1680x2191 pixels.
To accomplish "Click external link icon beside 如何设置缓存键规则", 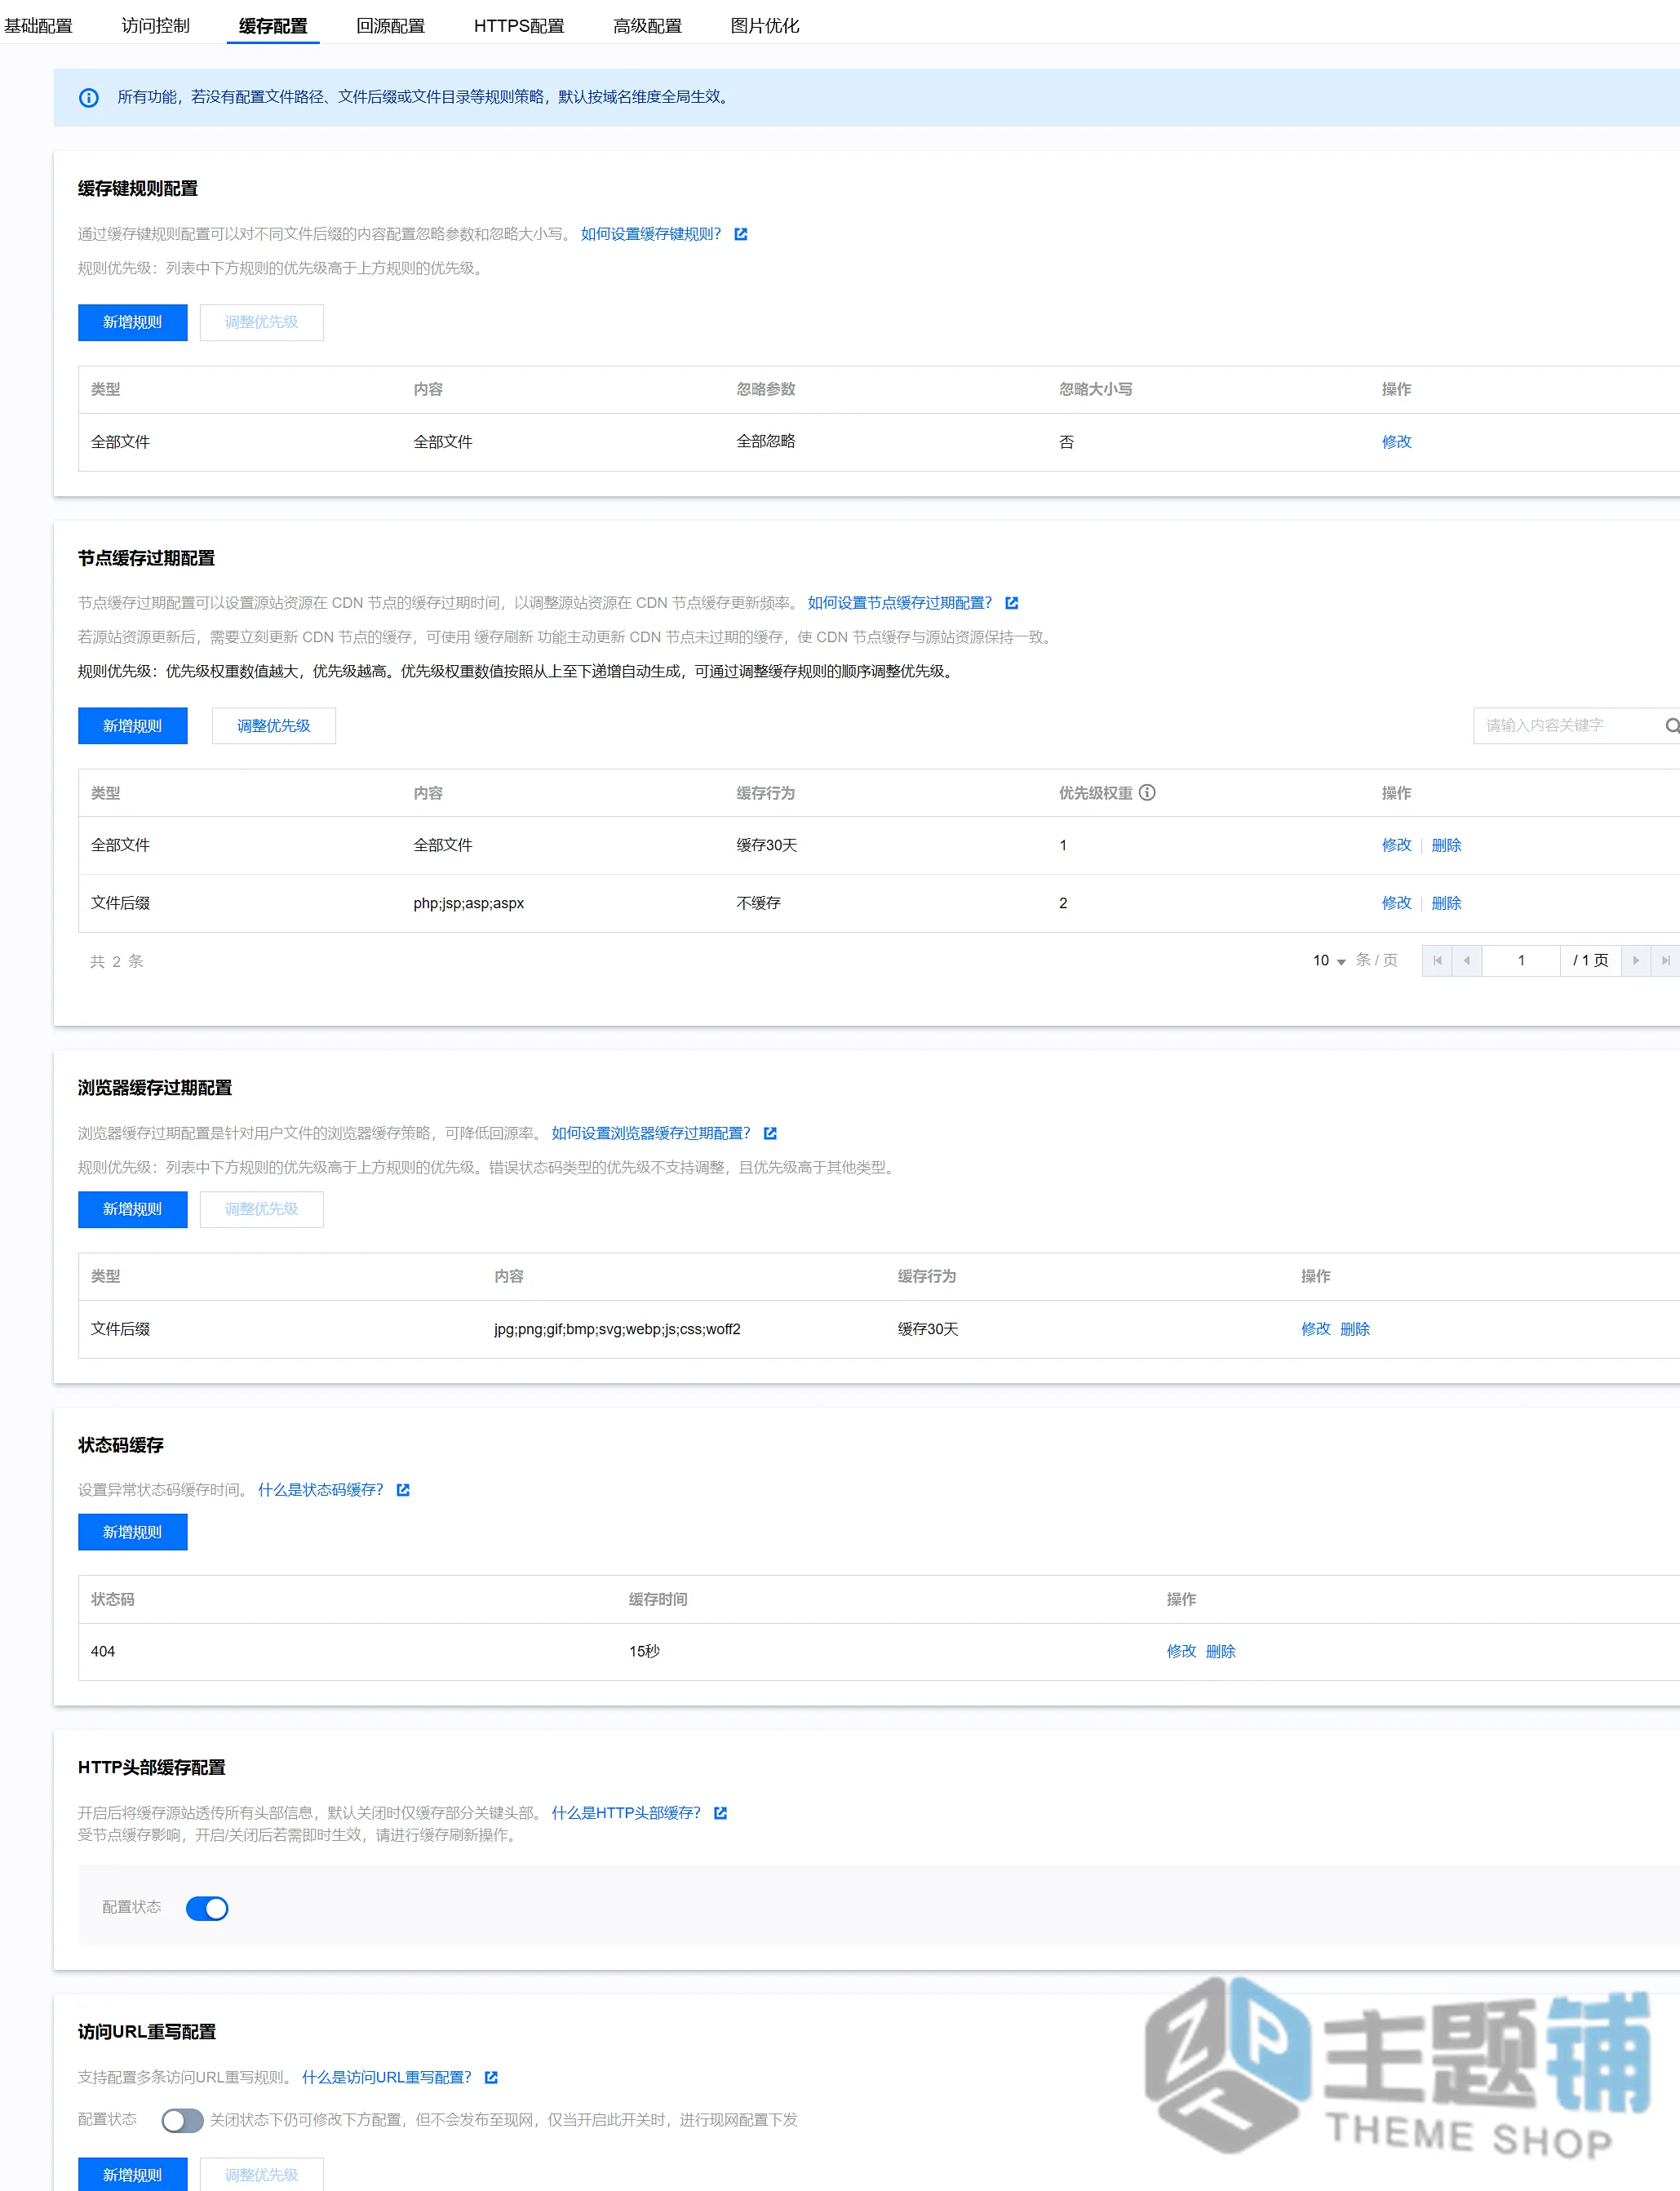I will pyautogui.click(x=741, y=234).
